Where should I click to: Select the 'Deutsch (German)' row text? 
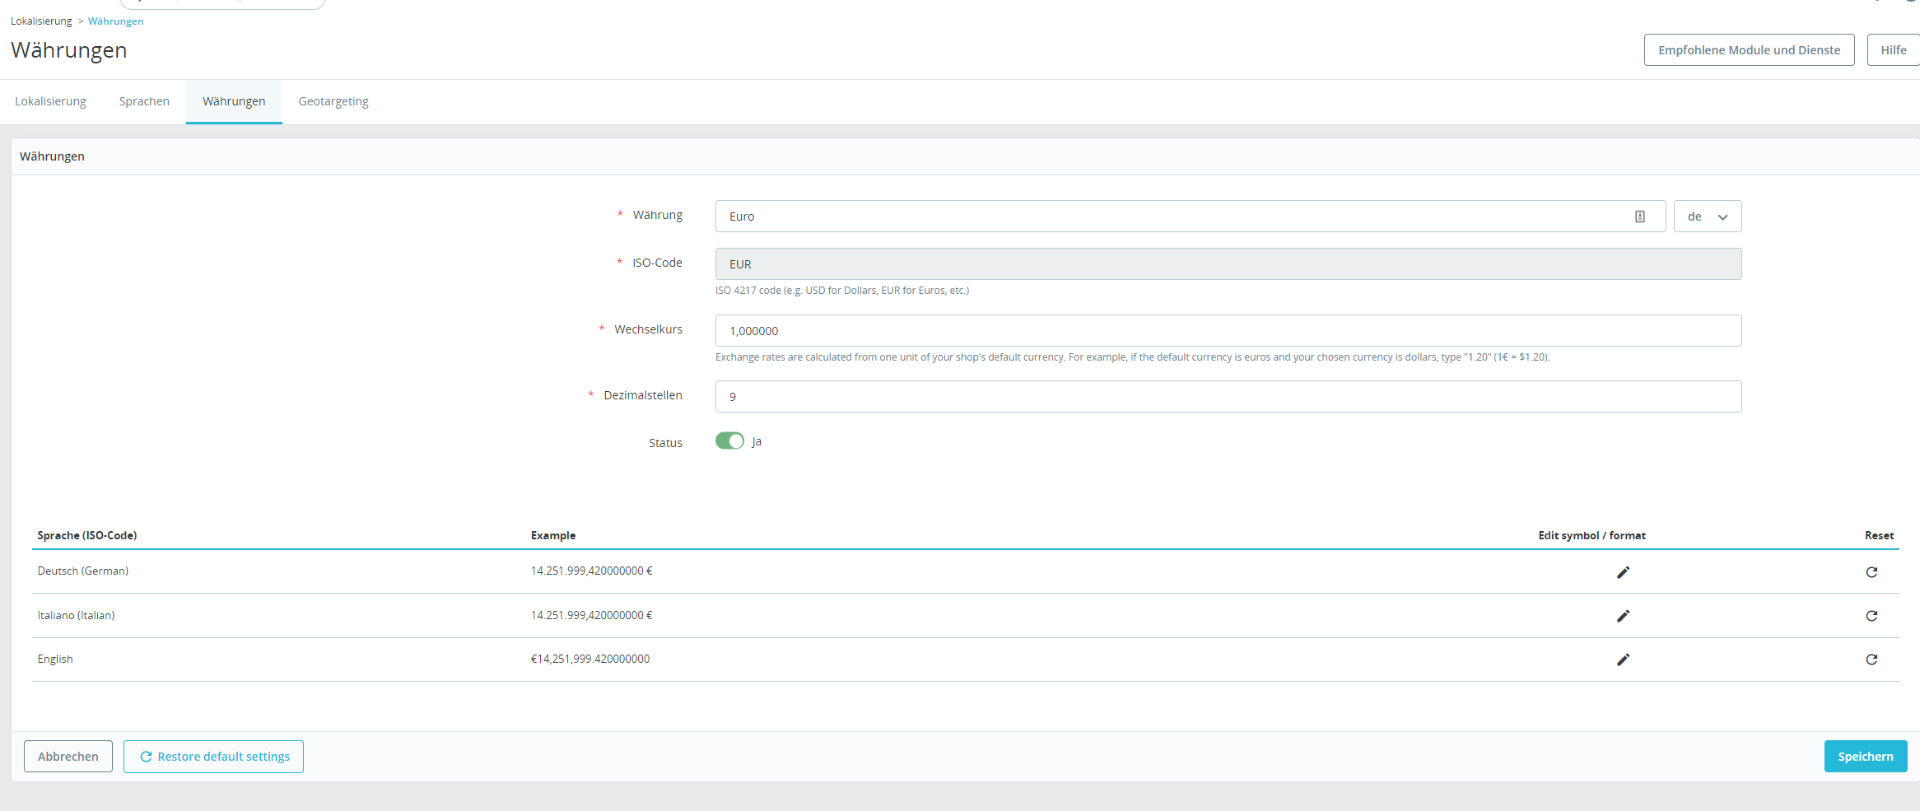click(83, 571)
